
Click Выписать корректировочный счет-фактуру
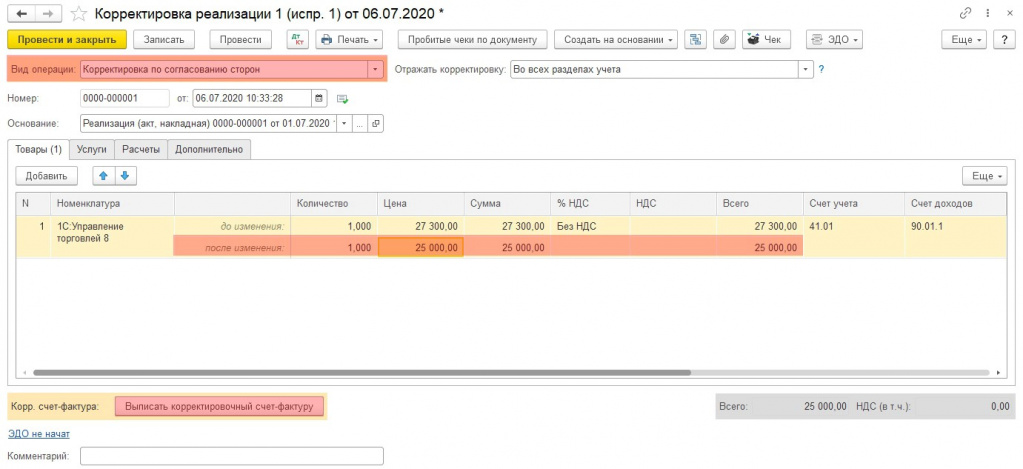pyautogui.click(x=219, y=406)
